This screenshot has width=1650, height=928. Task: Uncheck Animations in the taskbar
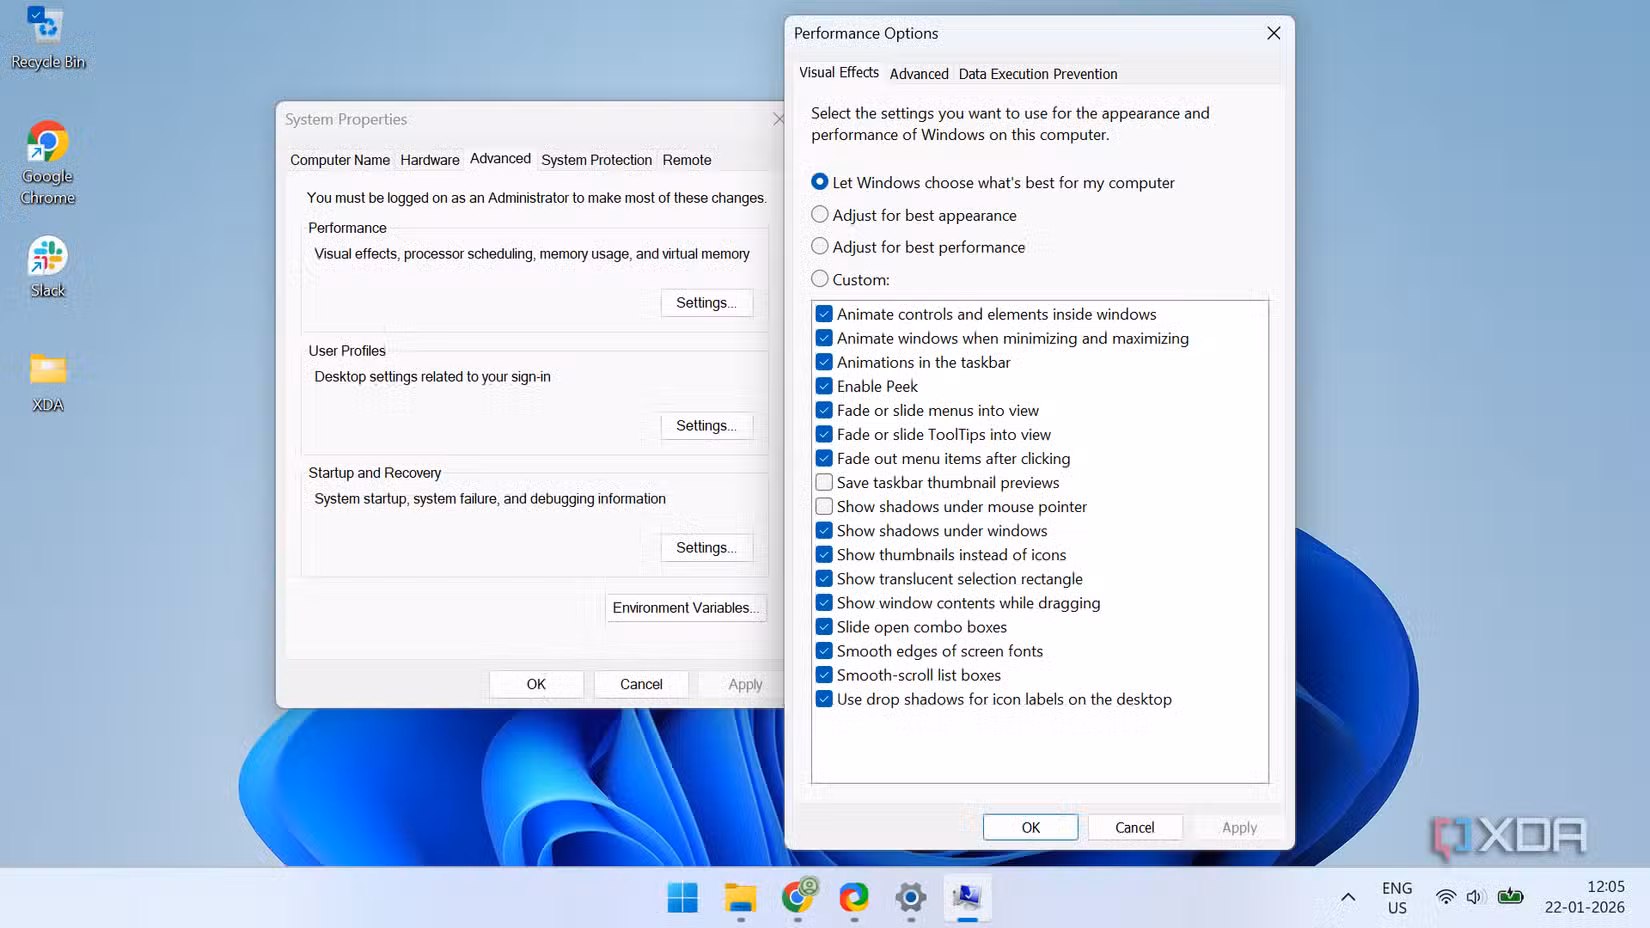point(824,362)
